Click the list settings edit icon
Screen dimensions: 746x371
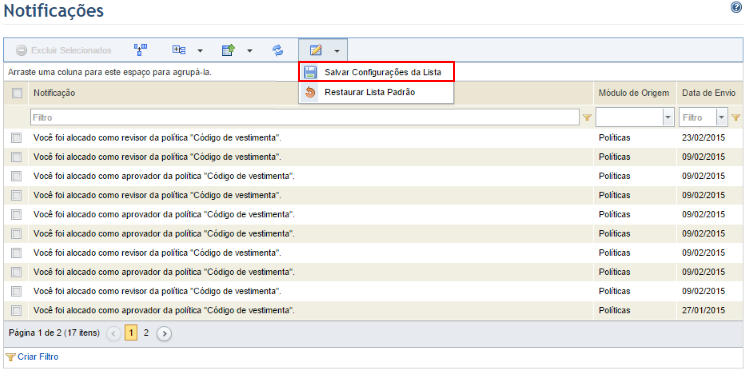coord(315,50)
